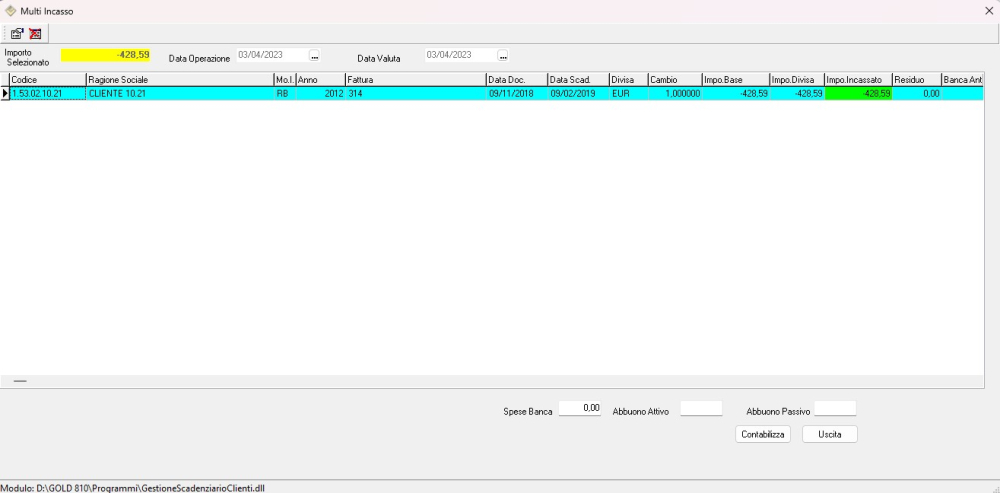
Task: Close the Multi Incasso window
Action: pos(988,10)
